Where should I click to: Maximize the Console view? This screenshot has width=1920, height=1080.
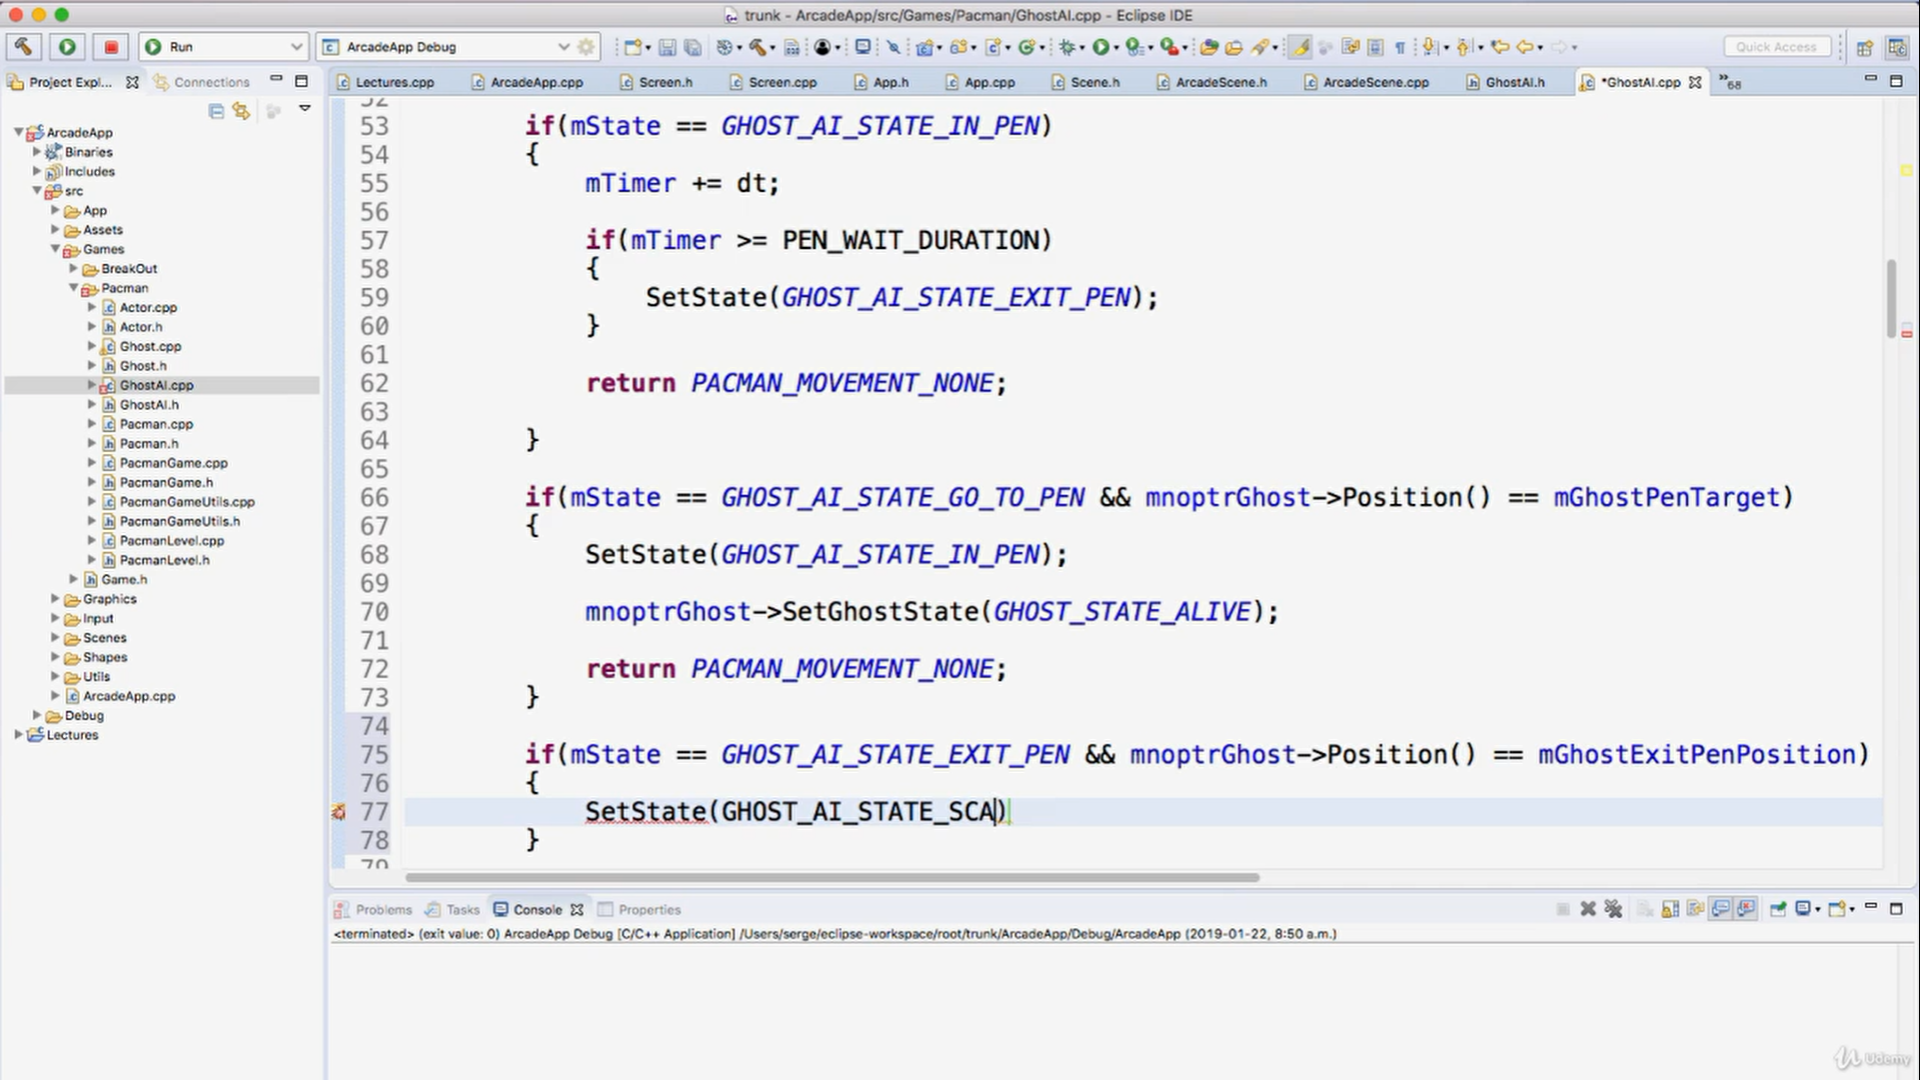pyautogui.click(x=1896, y=908)
